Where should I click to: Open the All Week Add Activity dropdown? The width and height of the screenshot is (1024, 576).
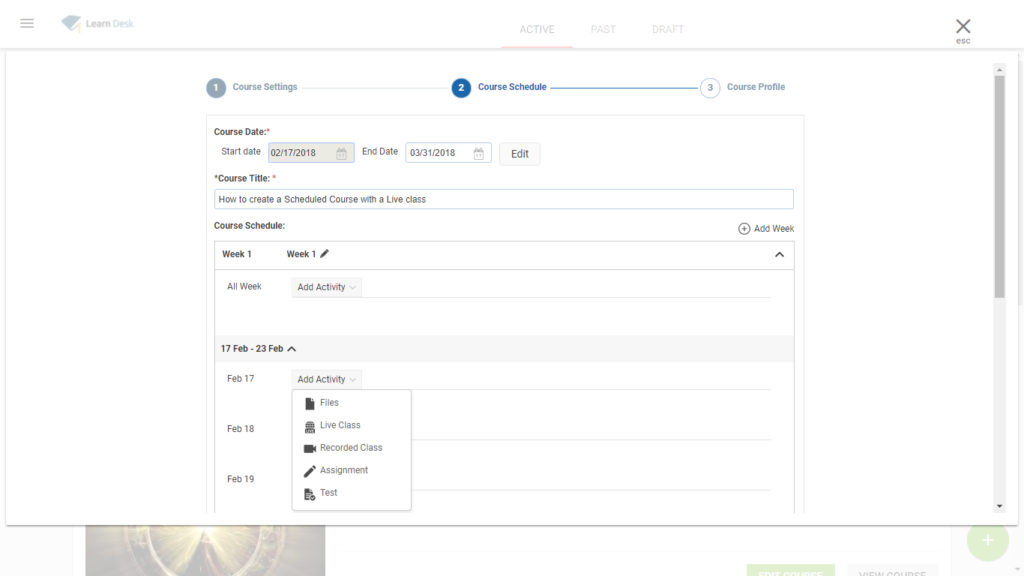[x=327, y=287]
